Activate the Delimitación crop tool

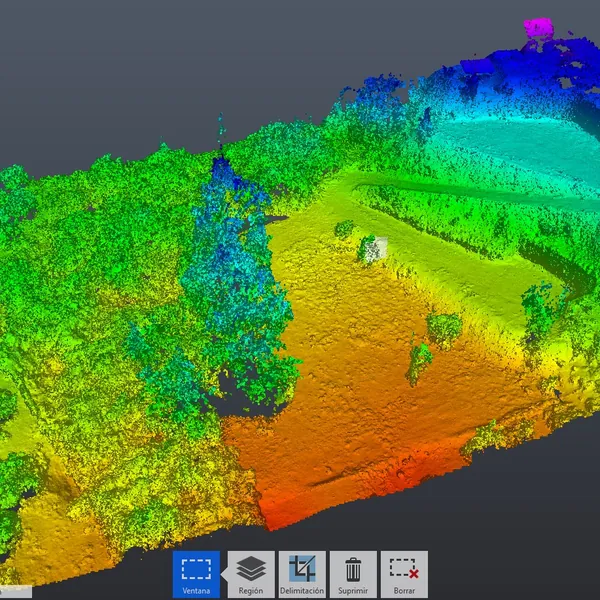(x=302, y=574)
